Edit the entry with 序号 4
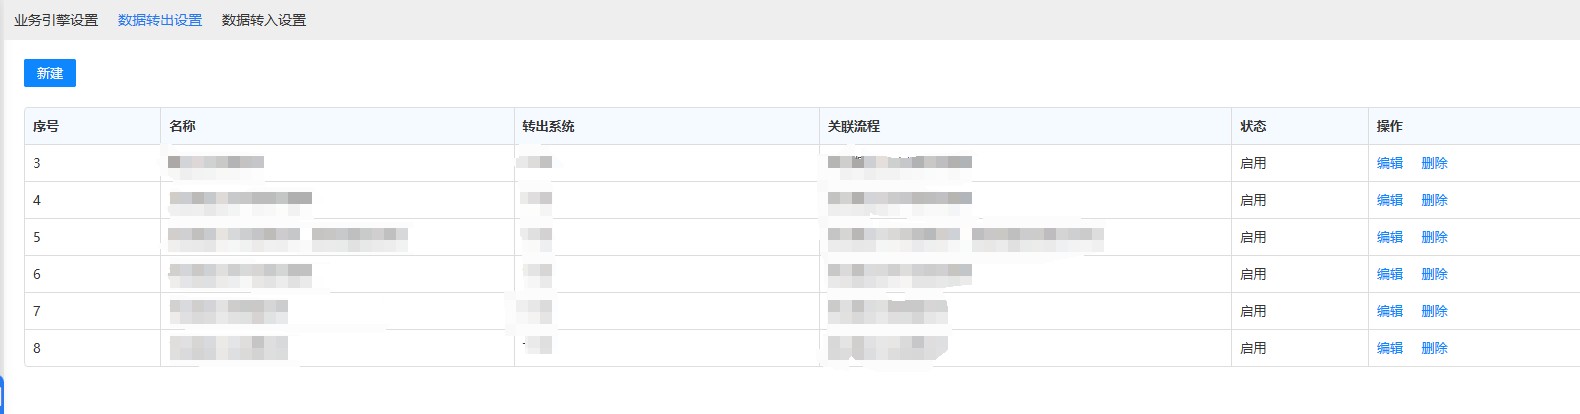This screenshot has height=414, width=1580. pyautogui.click(x=1390, y=200)
